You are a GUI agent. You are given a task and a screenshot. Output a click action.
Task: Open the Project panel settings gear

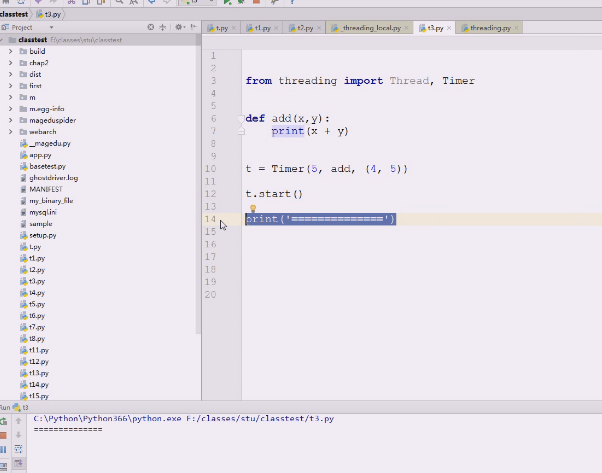[179, 27]
